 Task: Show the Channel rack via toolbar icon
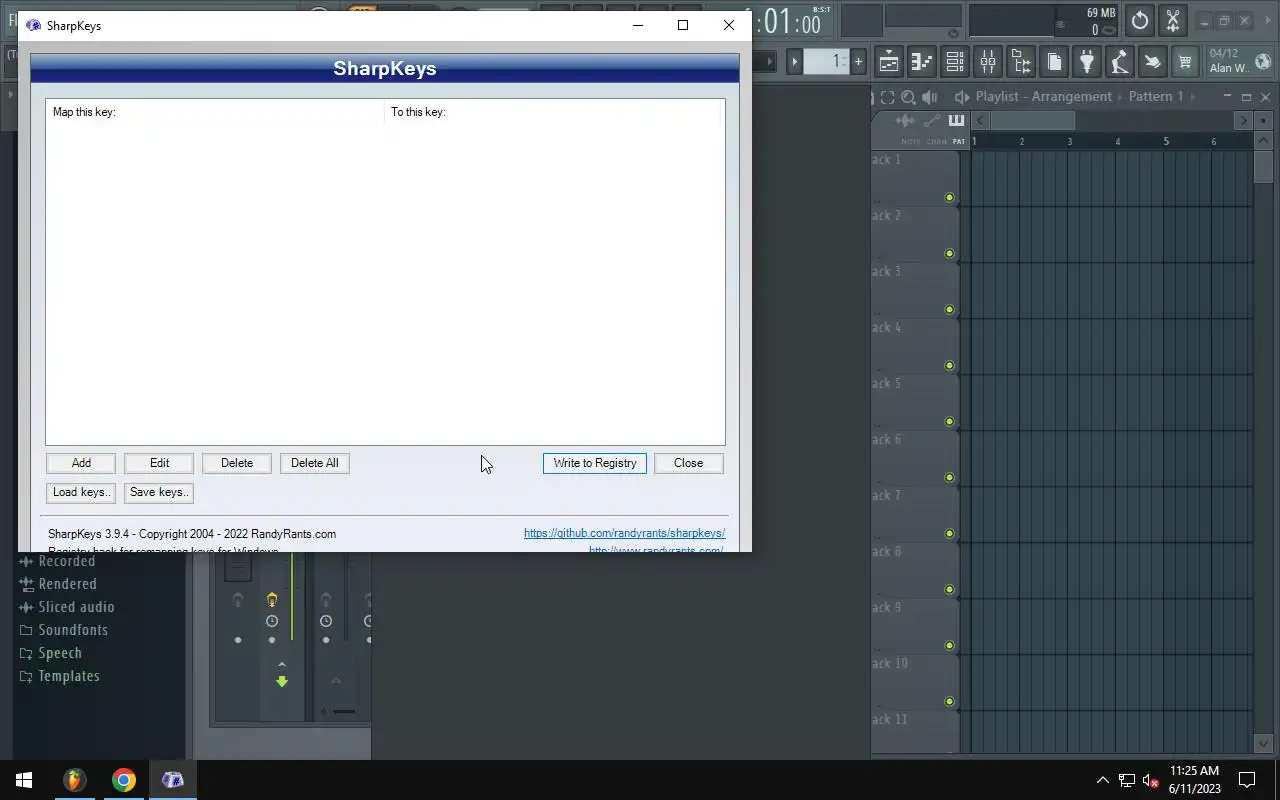point(955,62)
